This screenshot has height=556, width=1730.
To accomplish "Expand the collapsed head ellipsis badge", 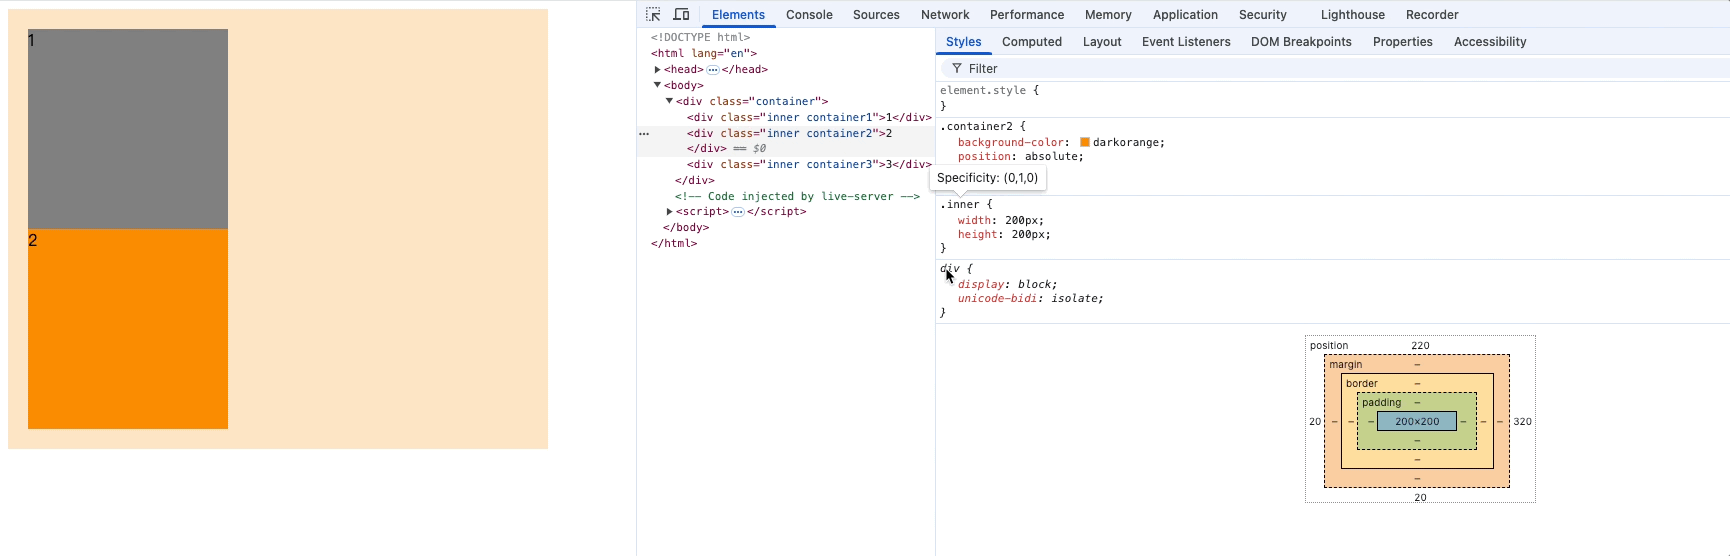I will coord(713,70).
